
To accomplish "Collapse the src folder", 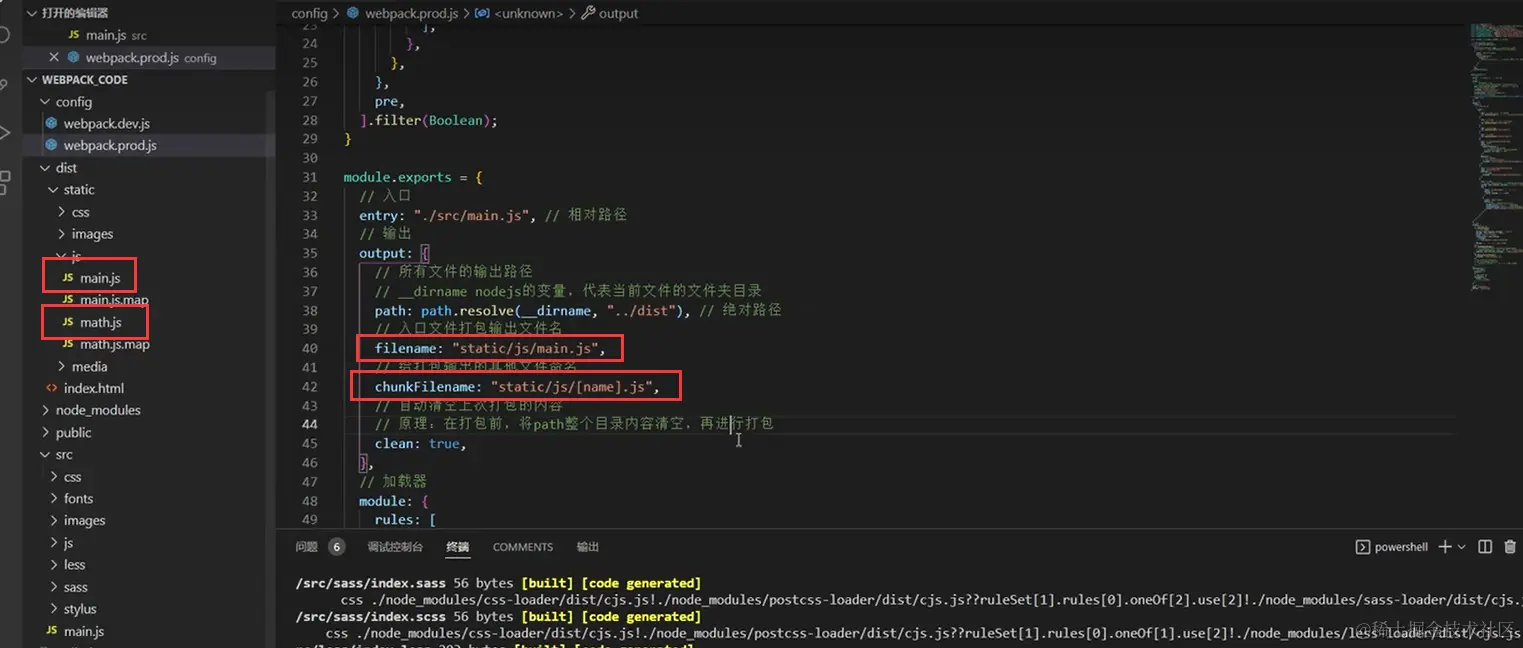I will 44,454.
